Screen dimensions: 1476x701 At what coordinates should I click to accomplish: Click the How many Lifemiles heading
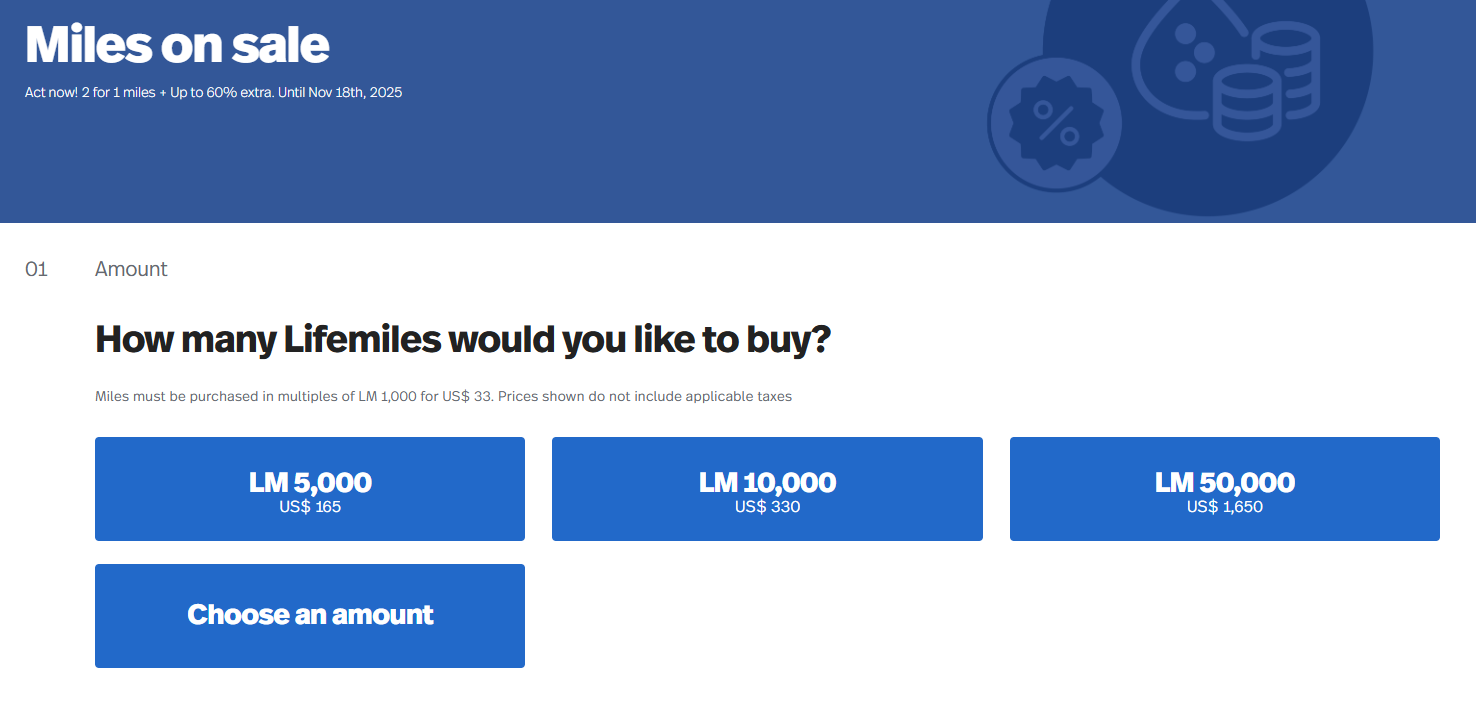point(463,339)
